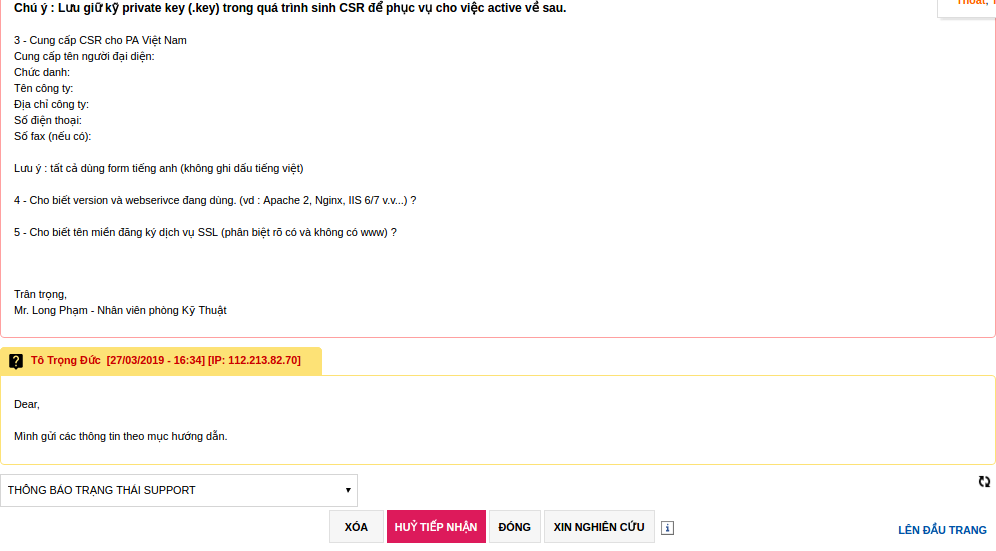Click the Mr. Long Phạm signature line
996x551 pixels.
[120, 310]
